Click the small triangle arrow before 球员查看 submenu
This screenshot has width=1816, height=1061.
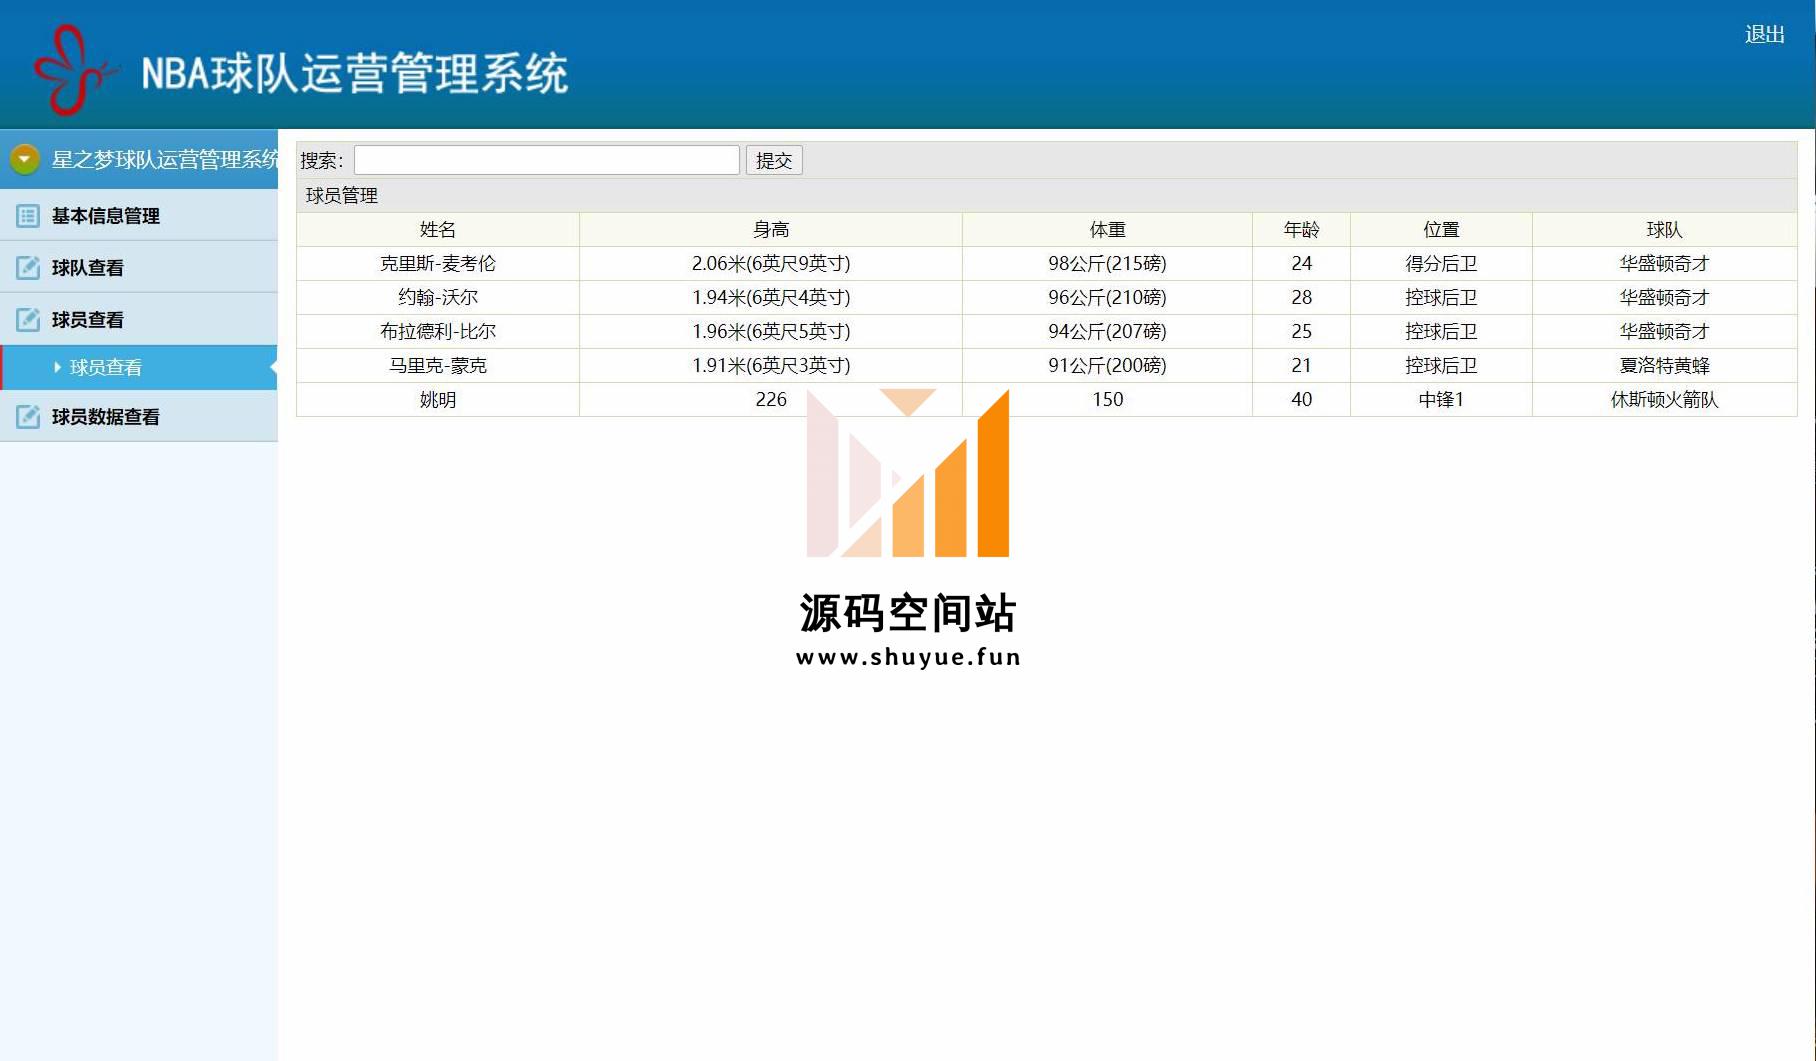pos(57,367)
